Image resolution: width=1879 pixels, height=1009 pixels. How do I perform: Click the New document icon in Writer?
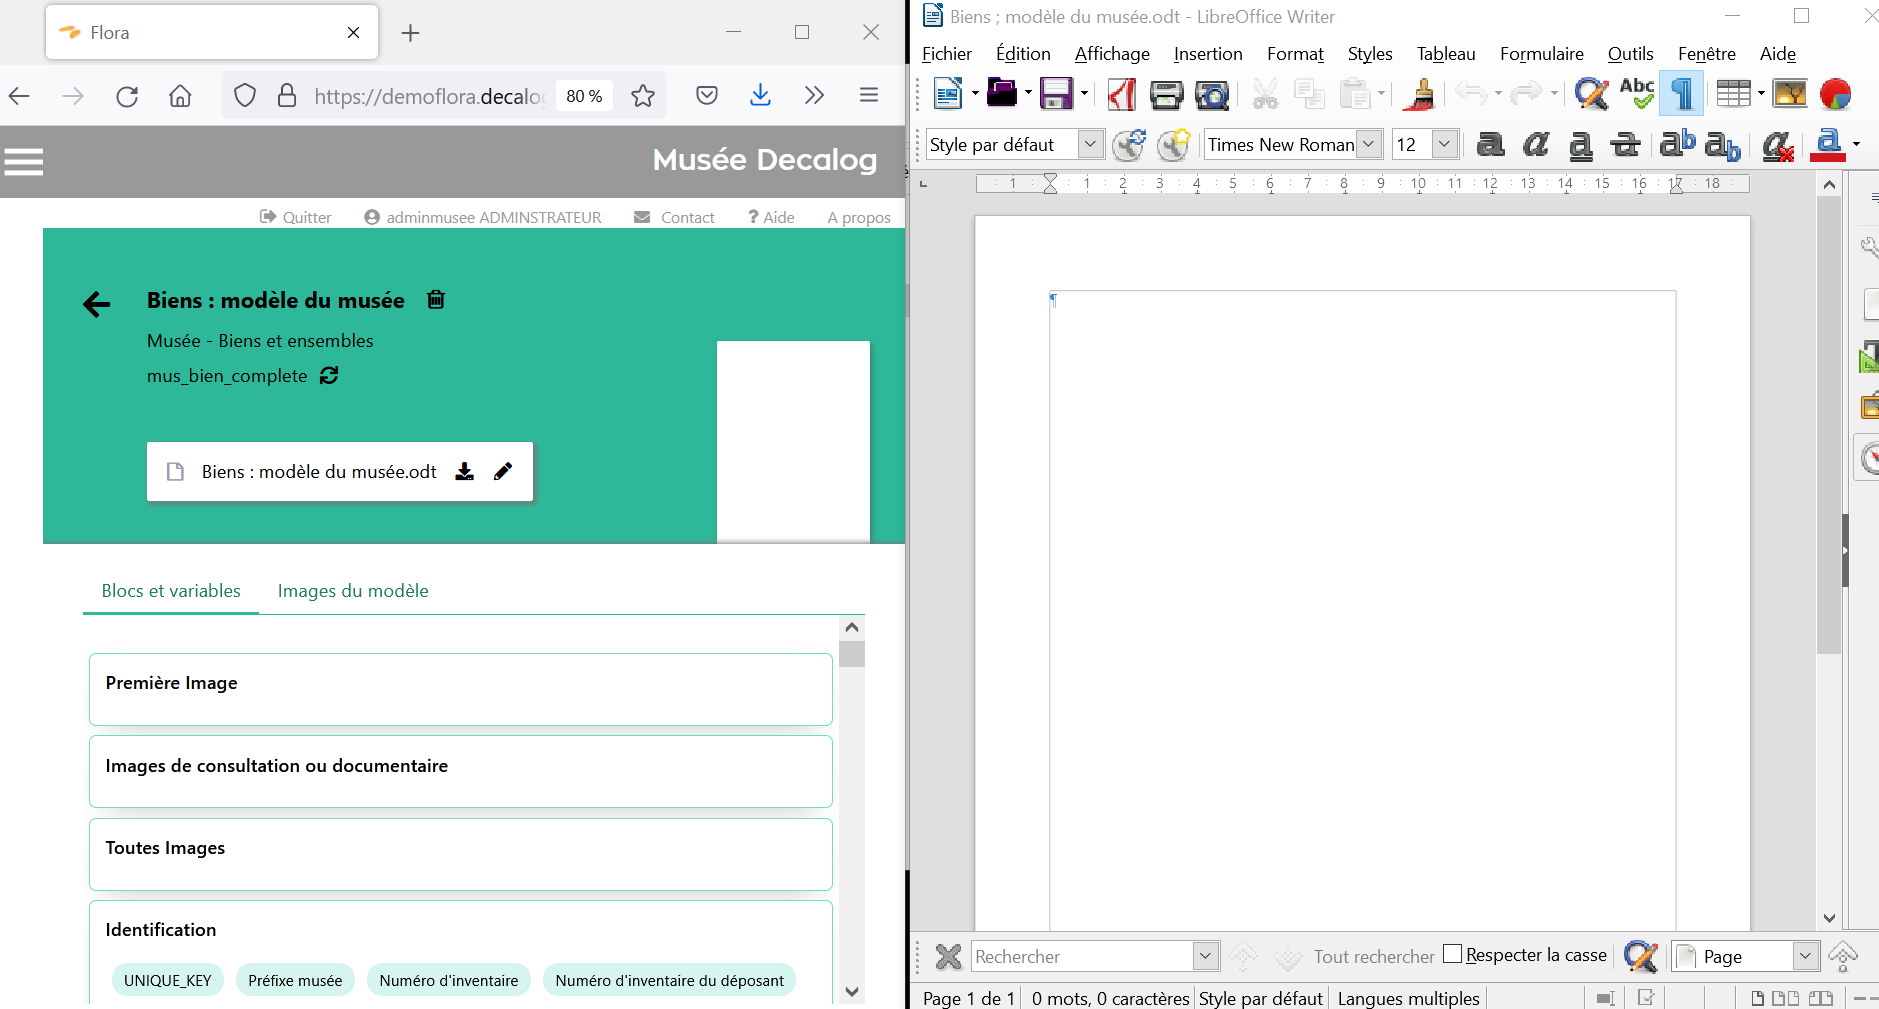click(947, 94)
